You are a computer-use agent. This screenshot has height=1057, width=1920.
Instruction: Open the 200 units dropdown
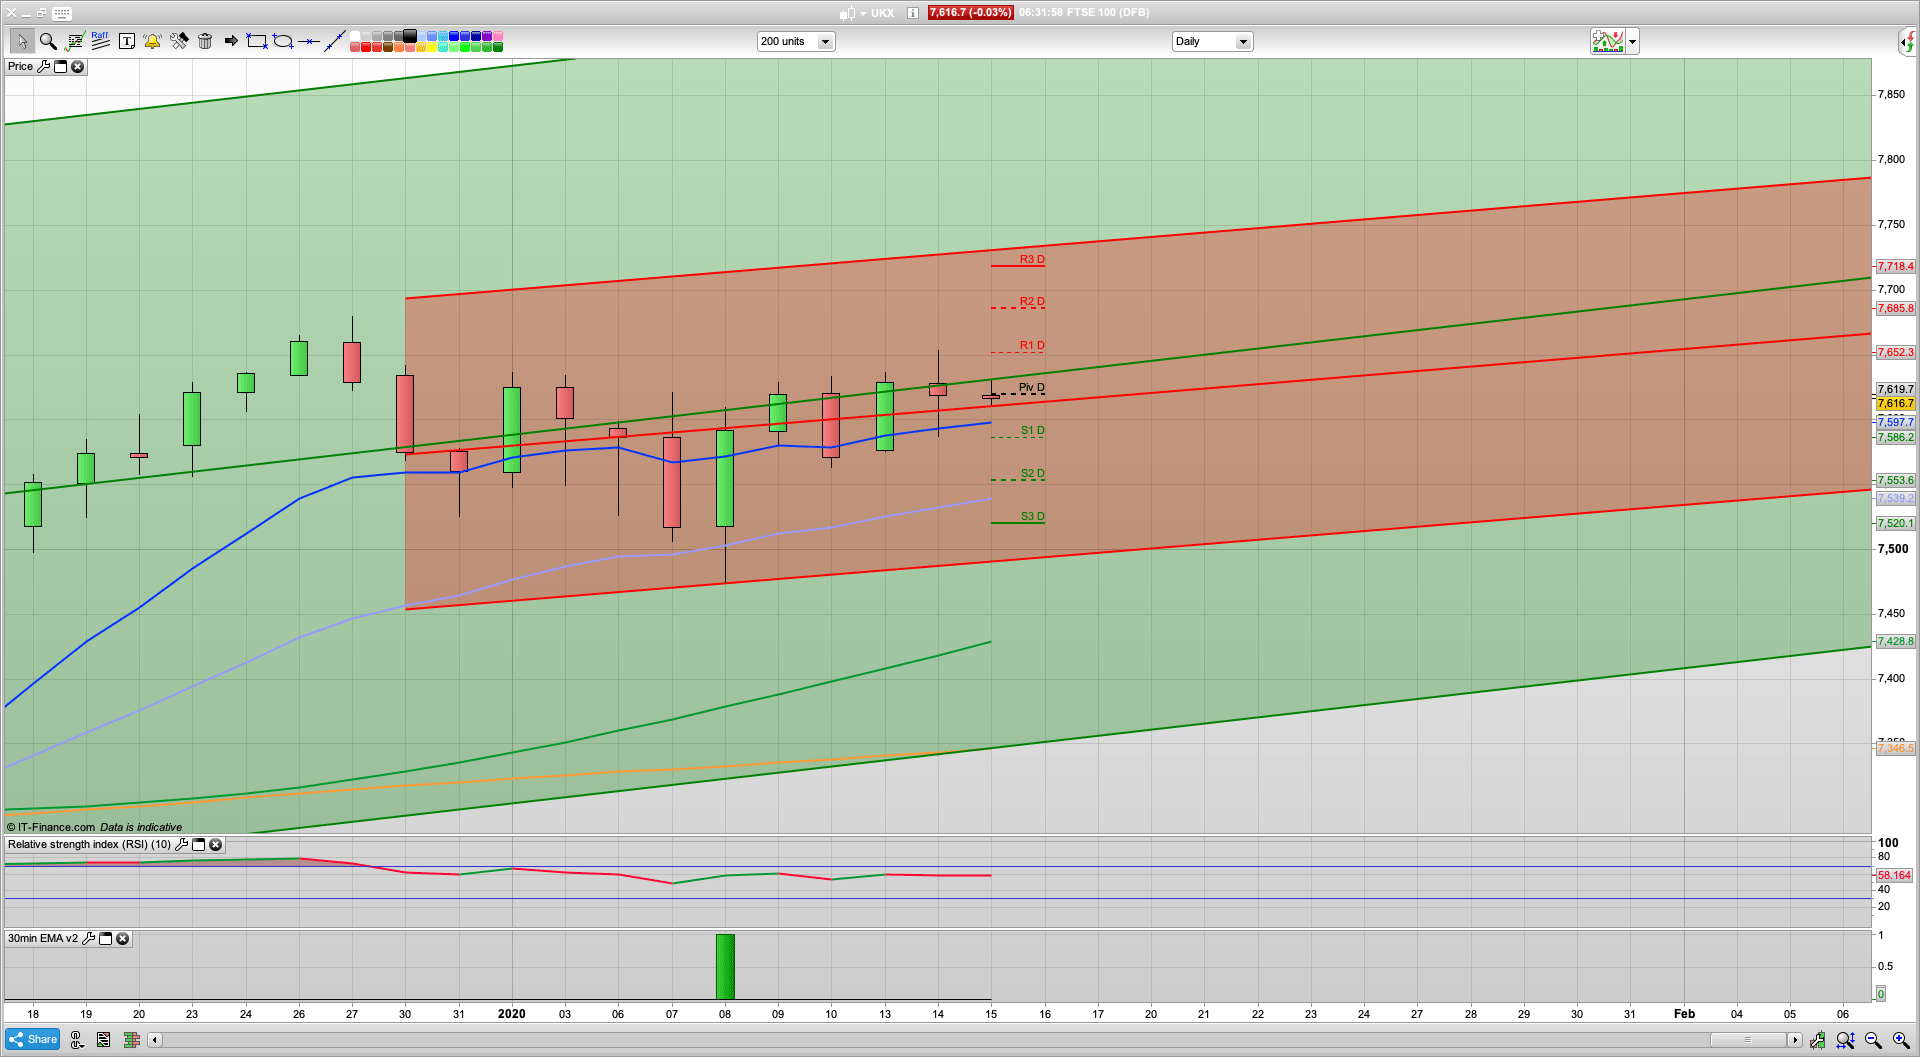[x=825, y=42]
